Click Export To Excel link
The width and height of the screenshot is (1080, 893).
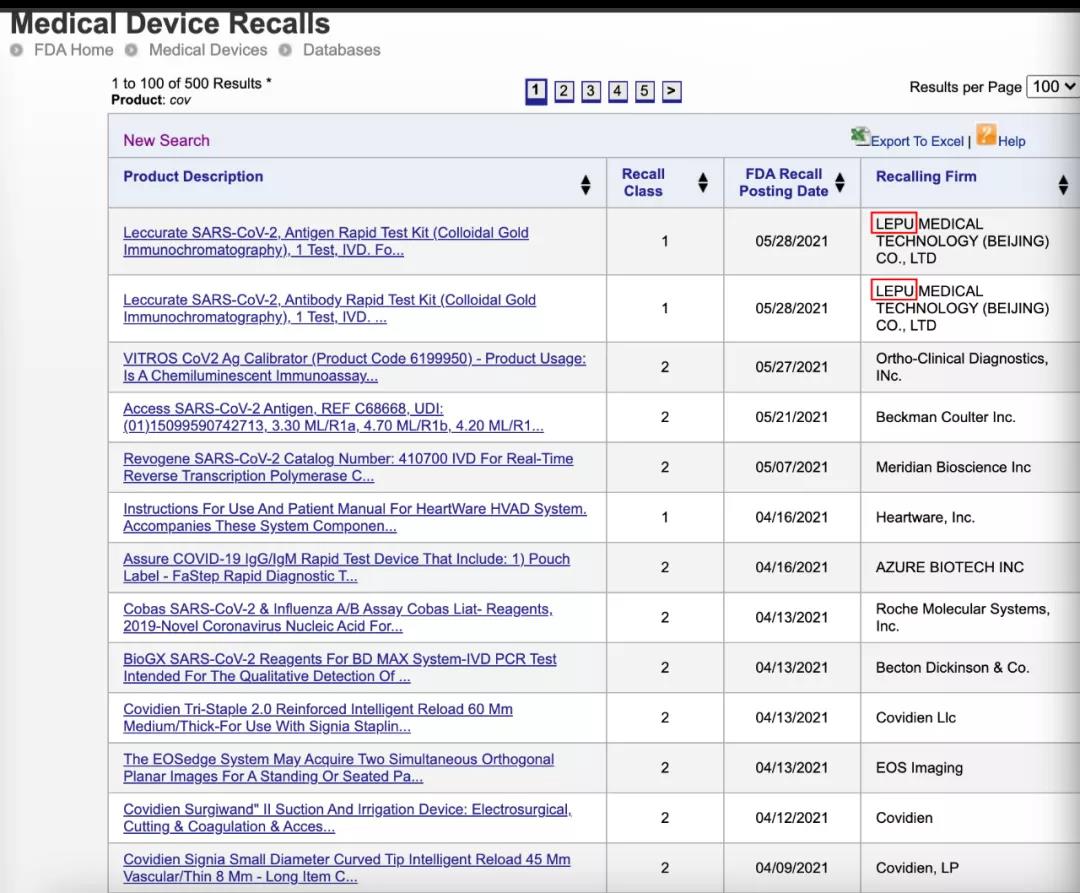[917, 141]
